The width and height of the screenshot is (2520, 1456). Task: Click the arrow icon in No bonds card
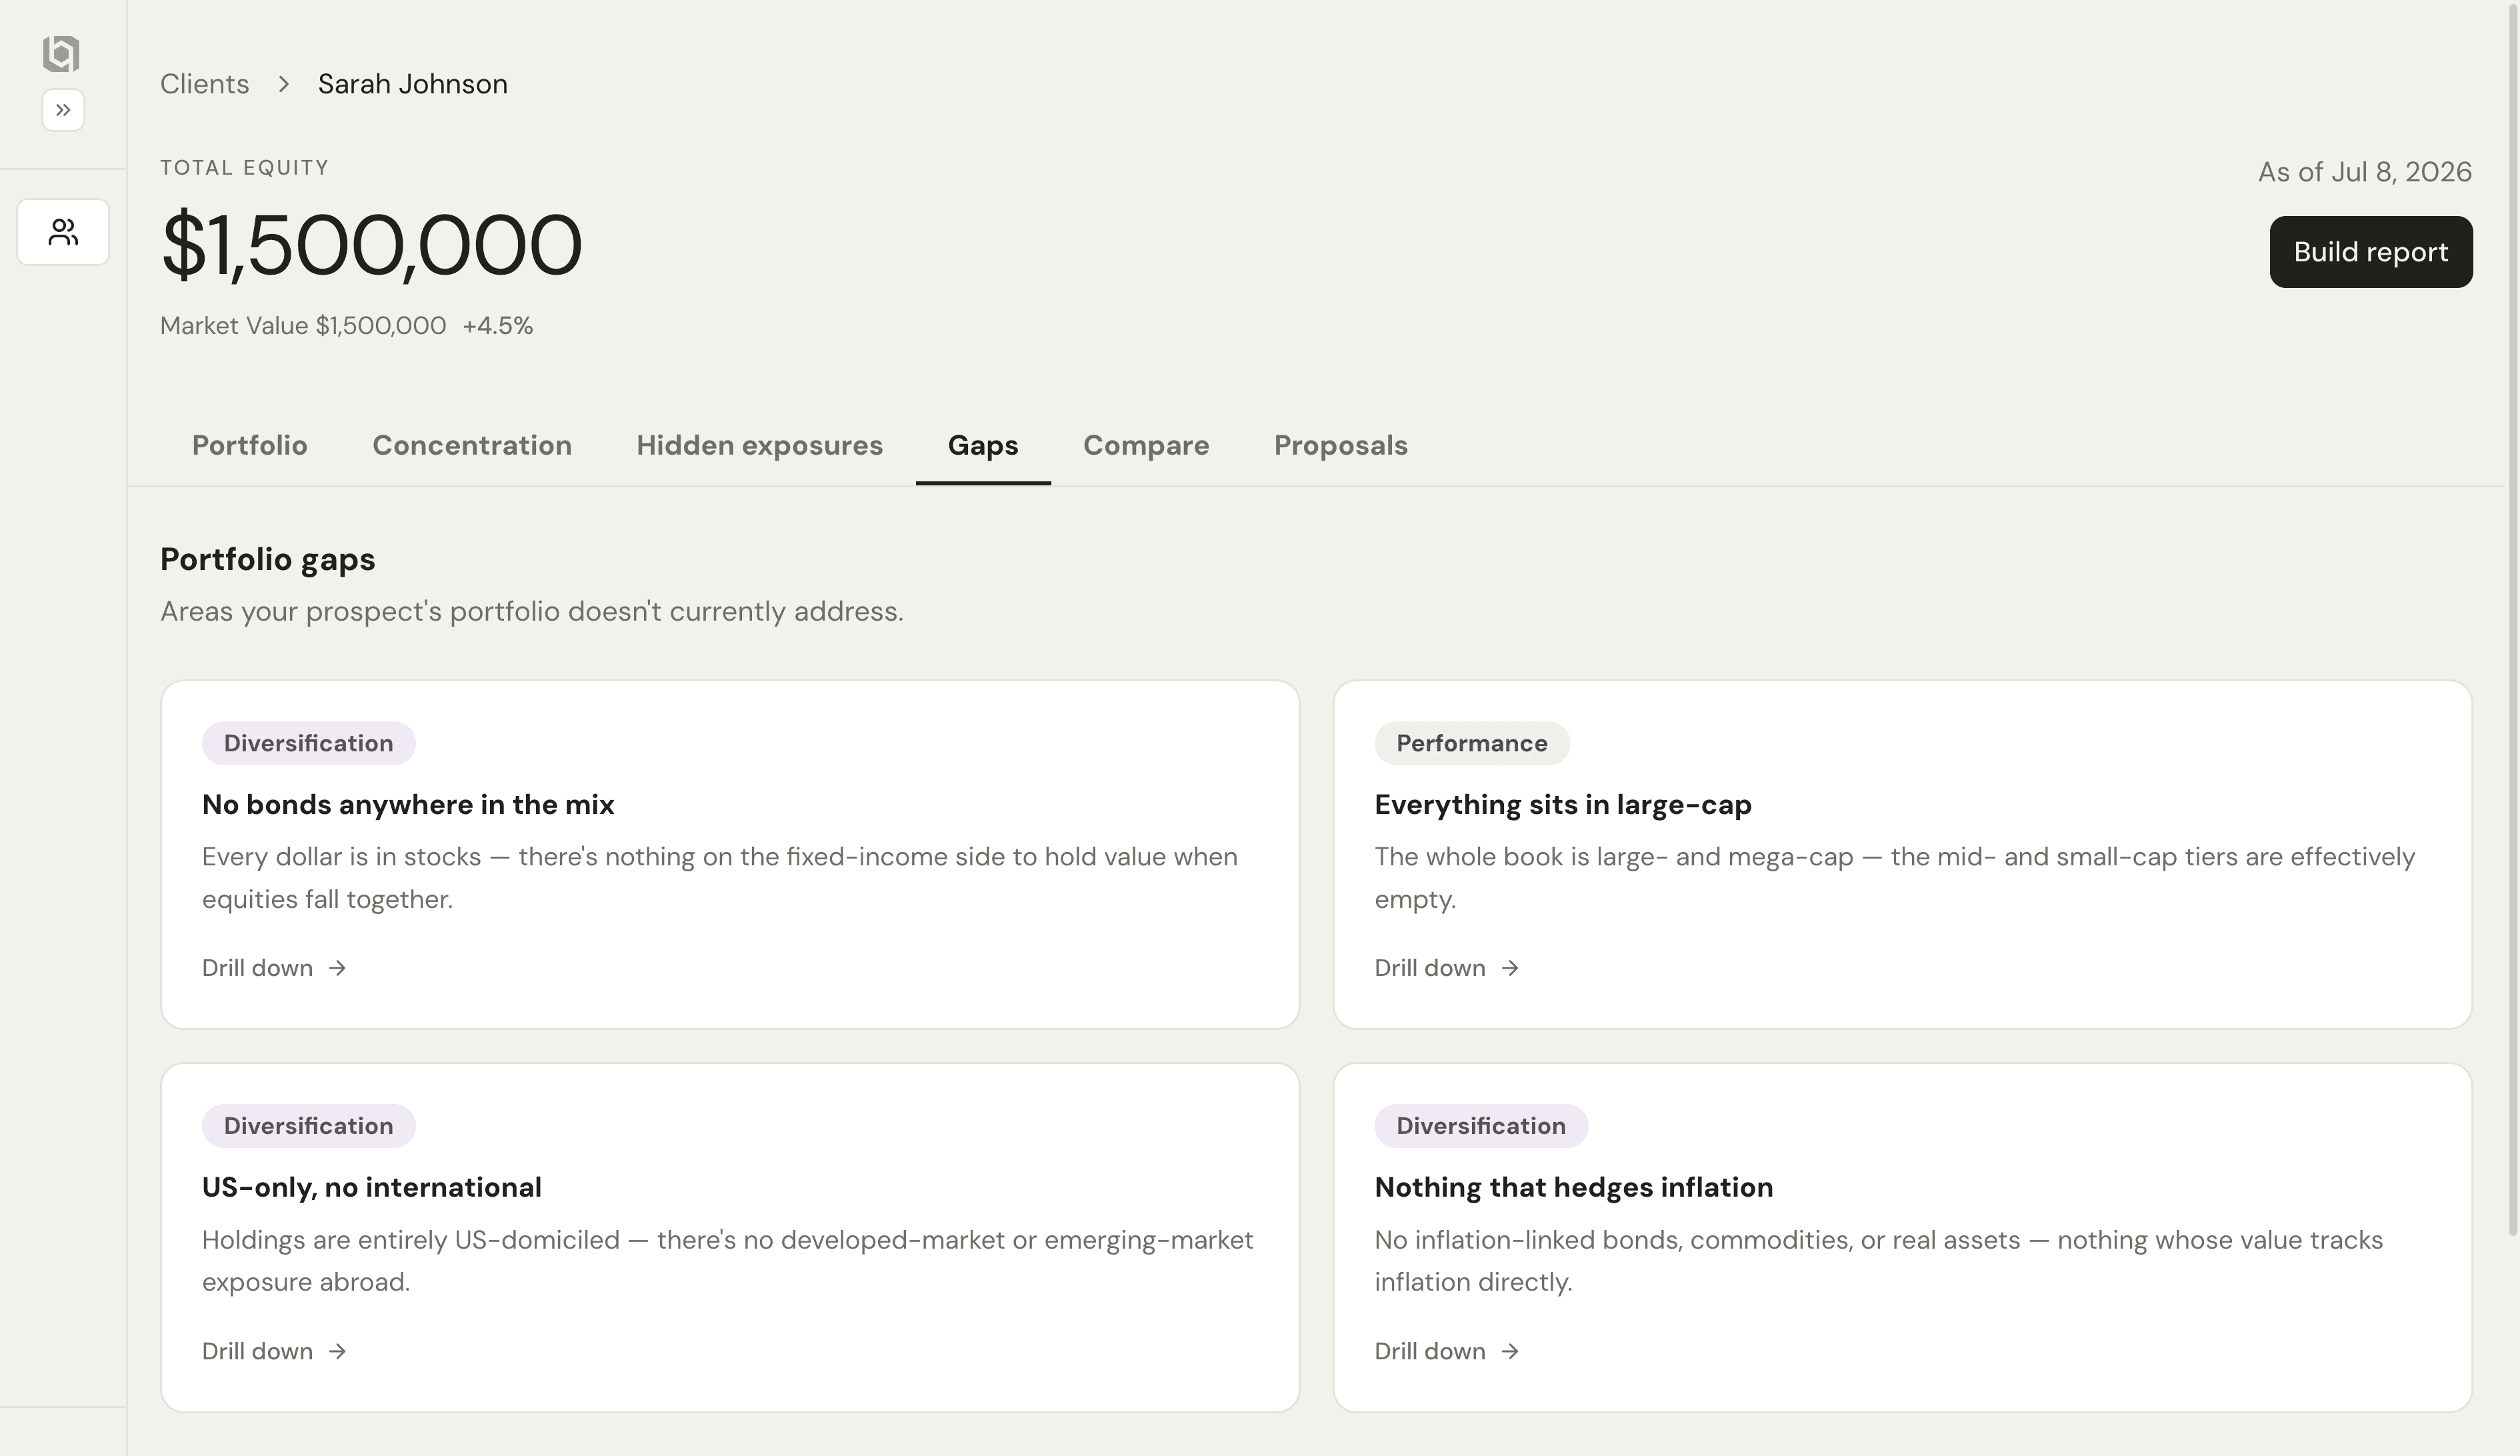(338, 968)
